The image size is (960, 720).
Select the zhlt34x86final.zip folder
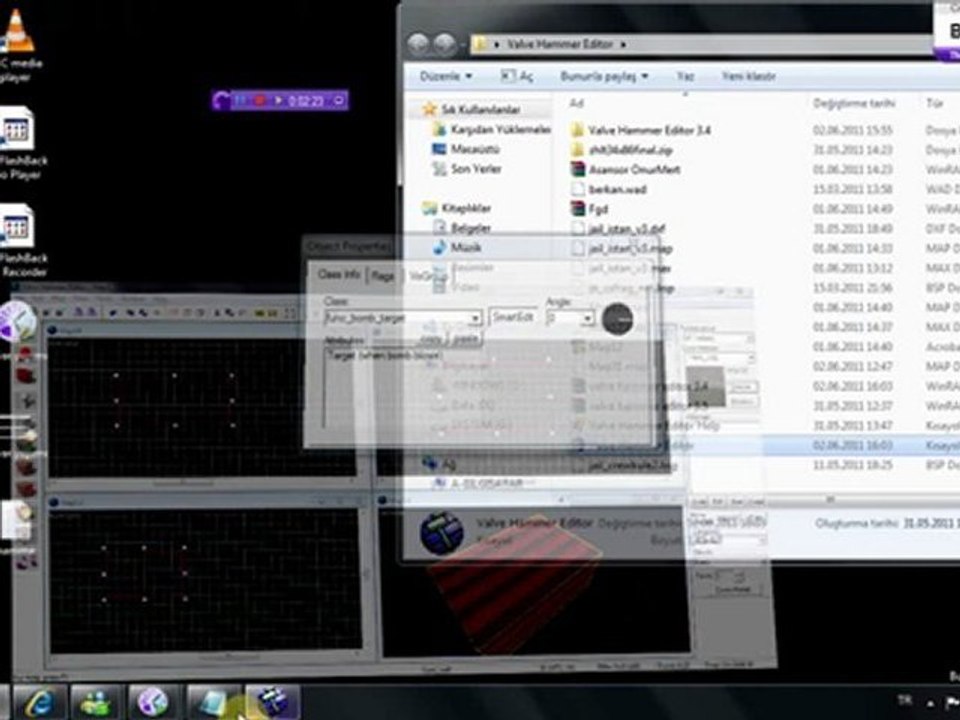coord(621,150)
